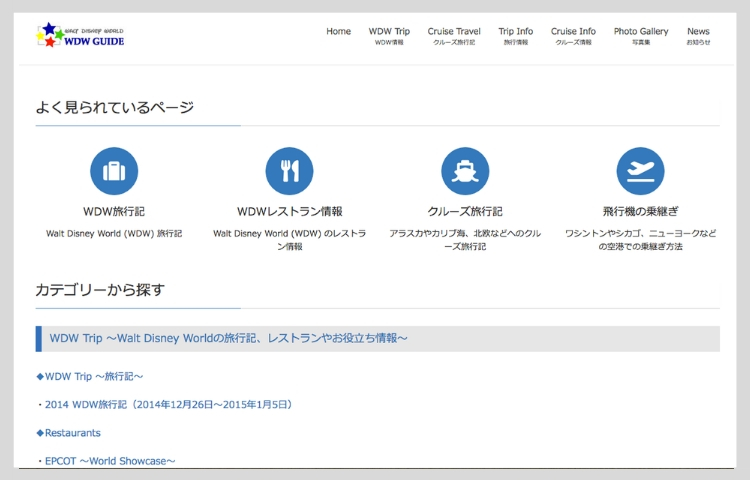Go to the Home menu item
The width and height of the screenshot is (750, 480).
339,32
